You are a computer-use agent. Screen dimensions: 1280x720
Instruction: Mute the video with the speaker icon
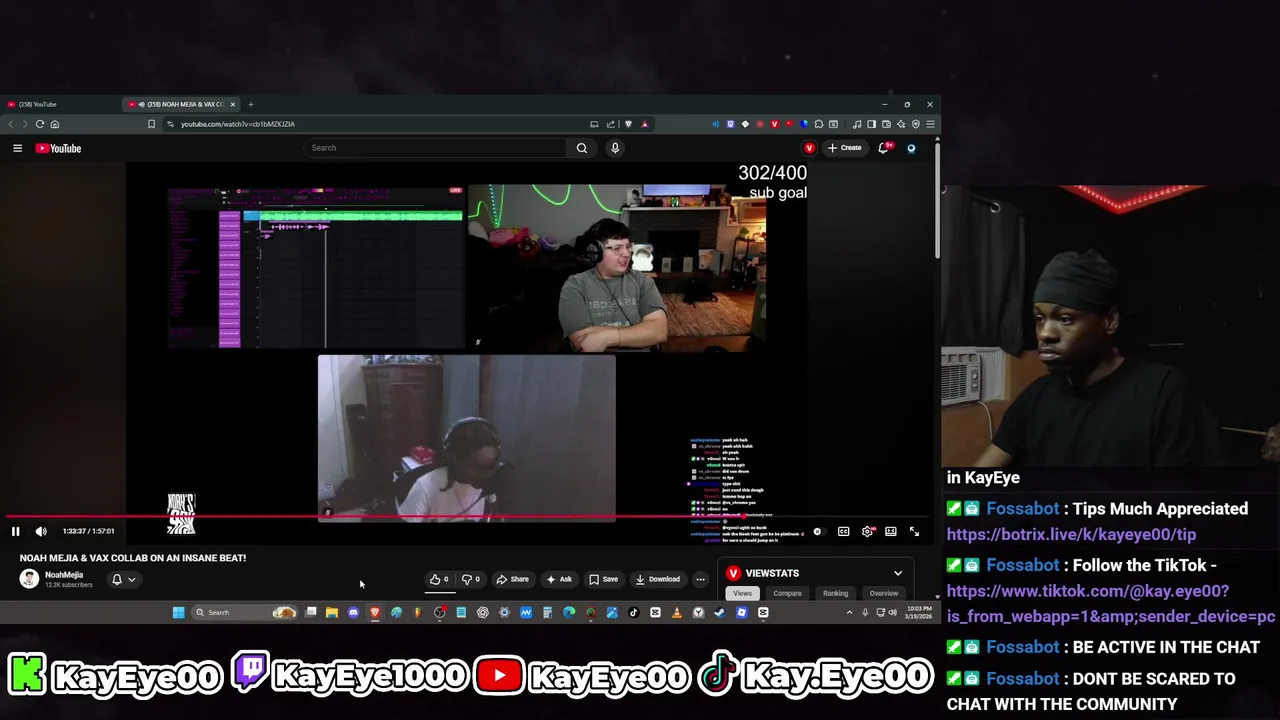pyautogui.click(x=41, y=531)
